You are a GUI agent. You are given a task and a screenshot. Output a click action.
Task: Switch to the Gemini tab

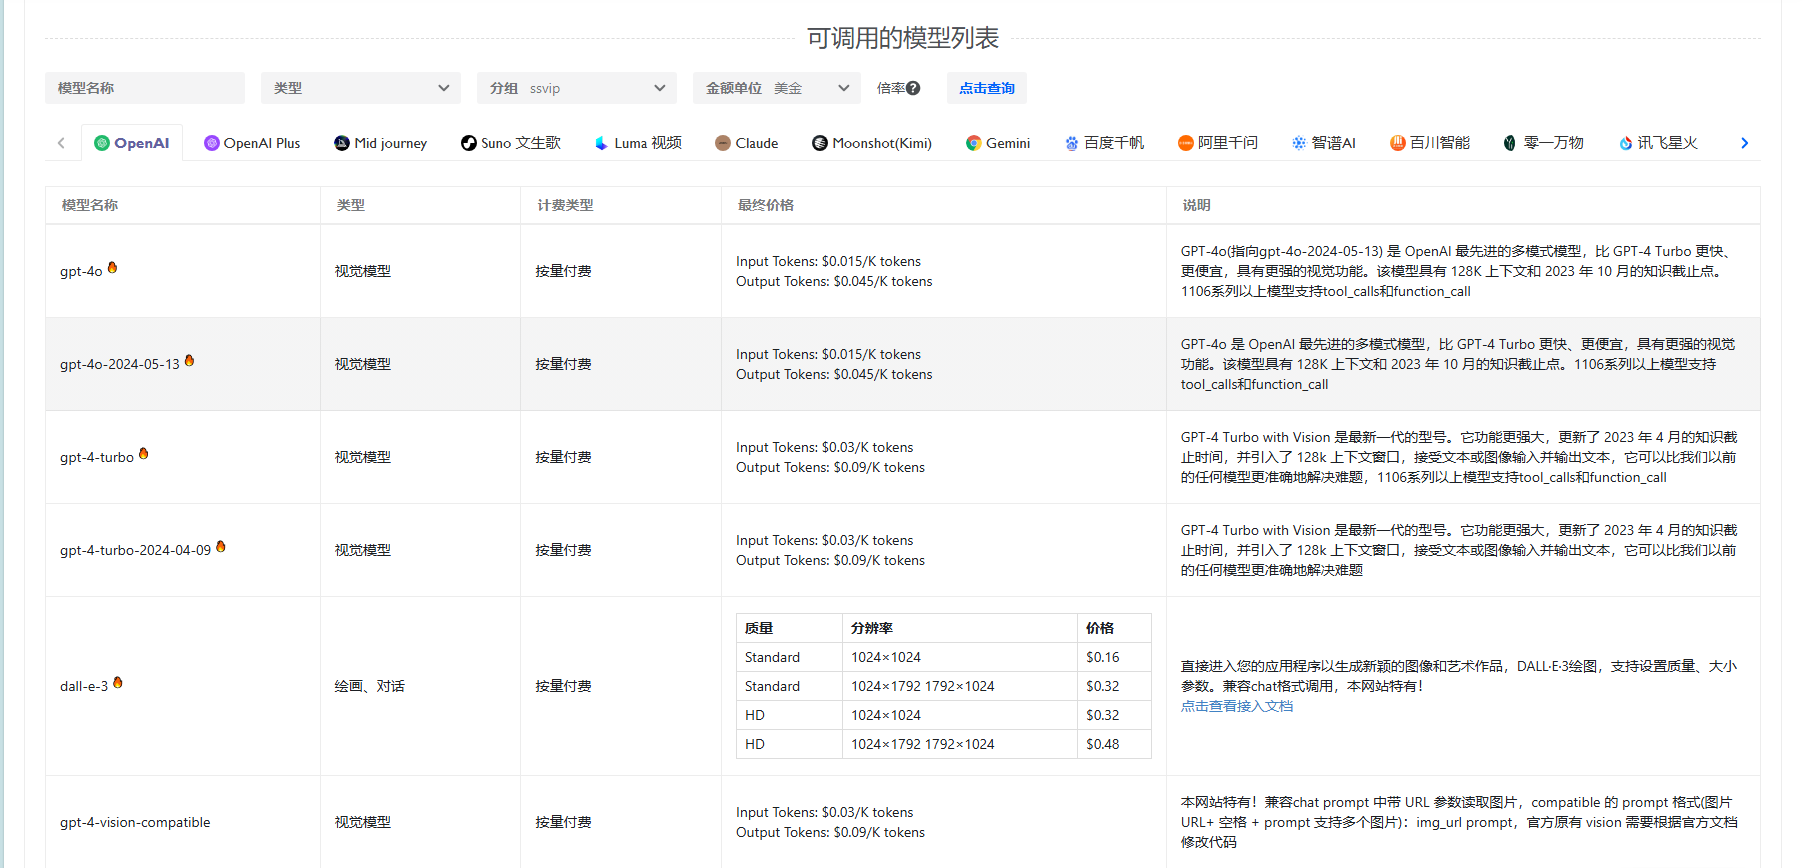pos(998,143)
